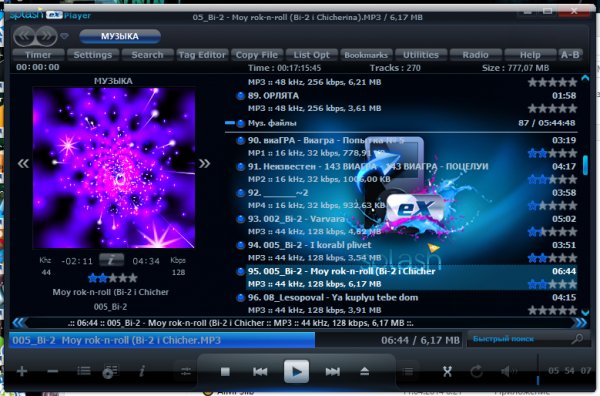Screen dimensions: 600x396
Task: Toggle shuffle crossed-arrows icon
Action: 447,371
